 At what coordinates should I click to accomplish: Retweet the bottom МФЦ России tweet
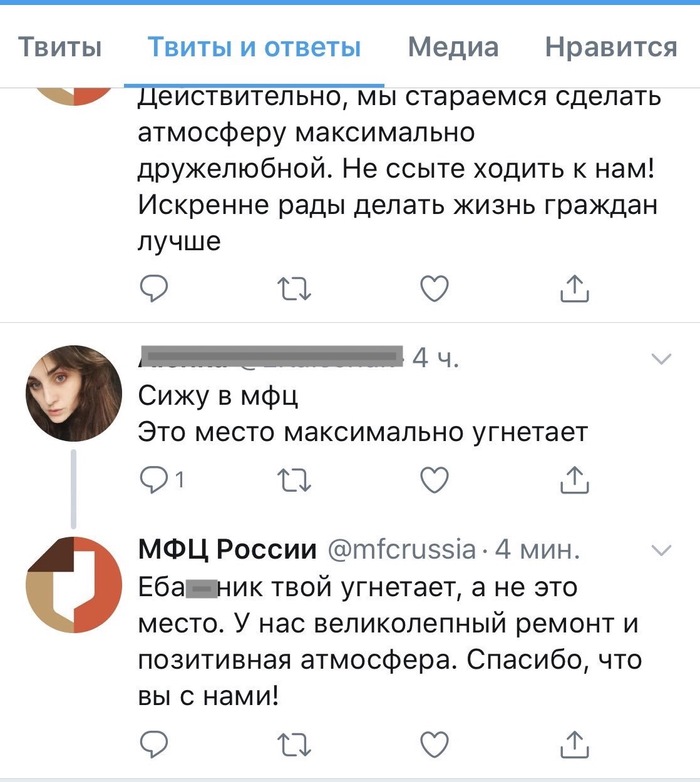click(x=293, y=743)
